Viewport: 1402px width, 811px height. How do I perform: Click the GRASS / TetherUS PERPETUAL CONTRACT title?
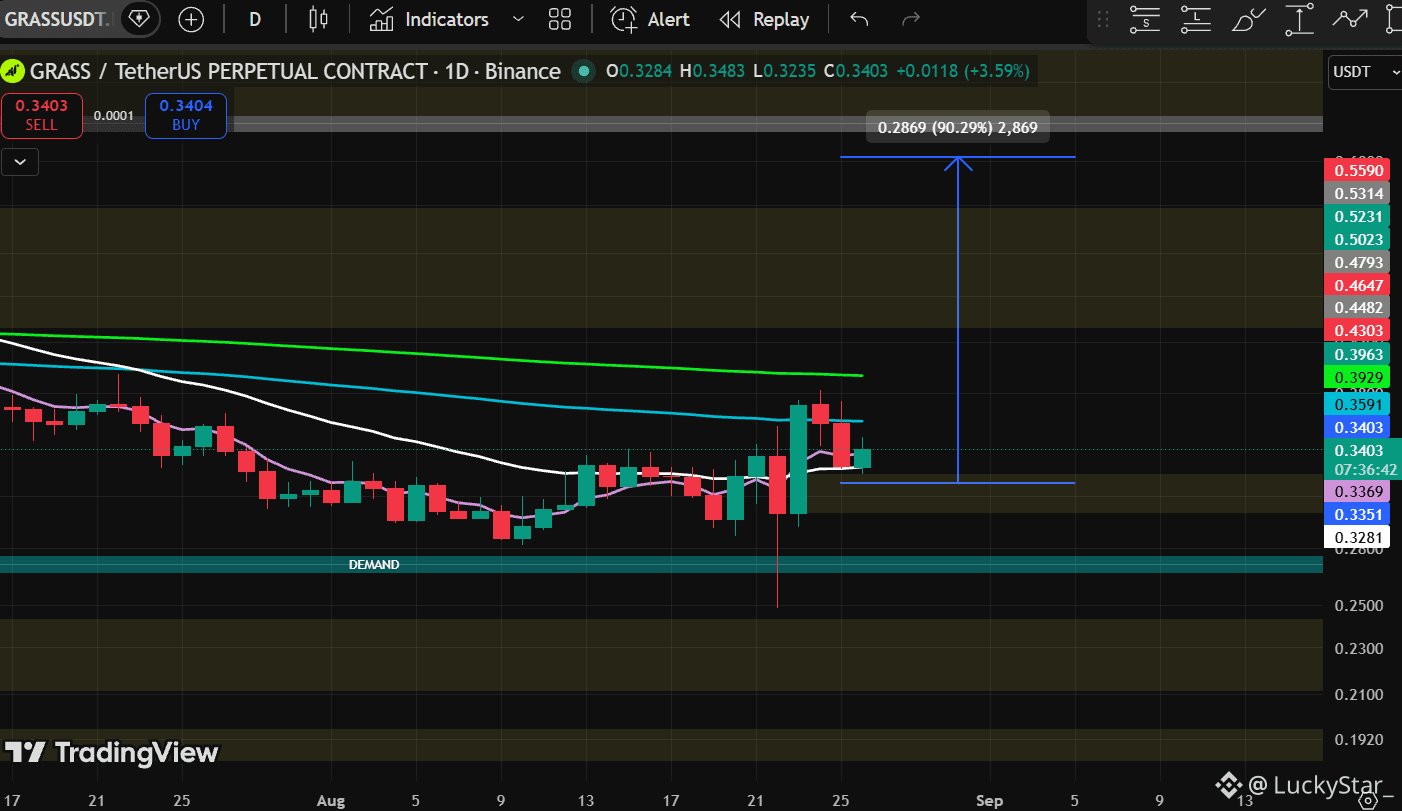[x=294, y=71]
